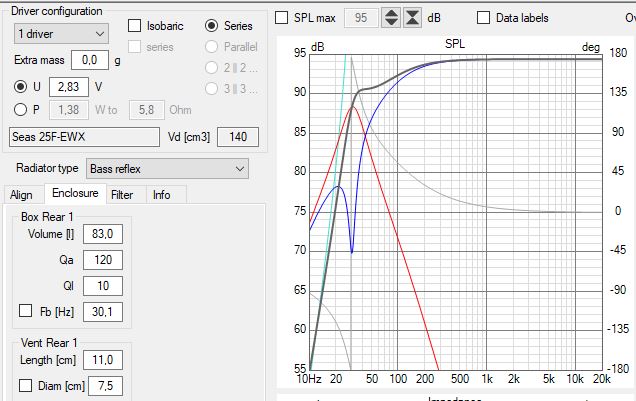Open the '1 driver' dropdown
Image resolution: width=636 pixels, height=401 pixels.
(61, 33)
